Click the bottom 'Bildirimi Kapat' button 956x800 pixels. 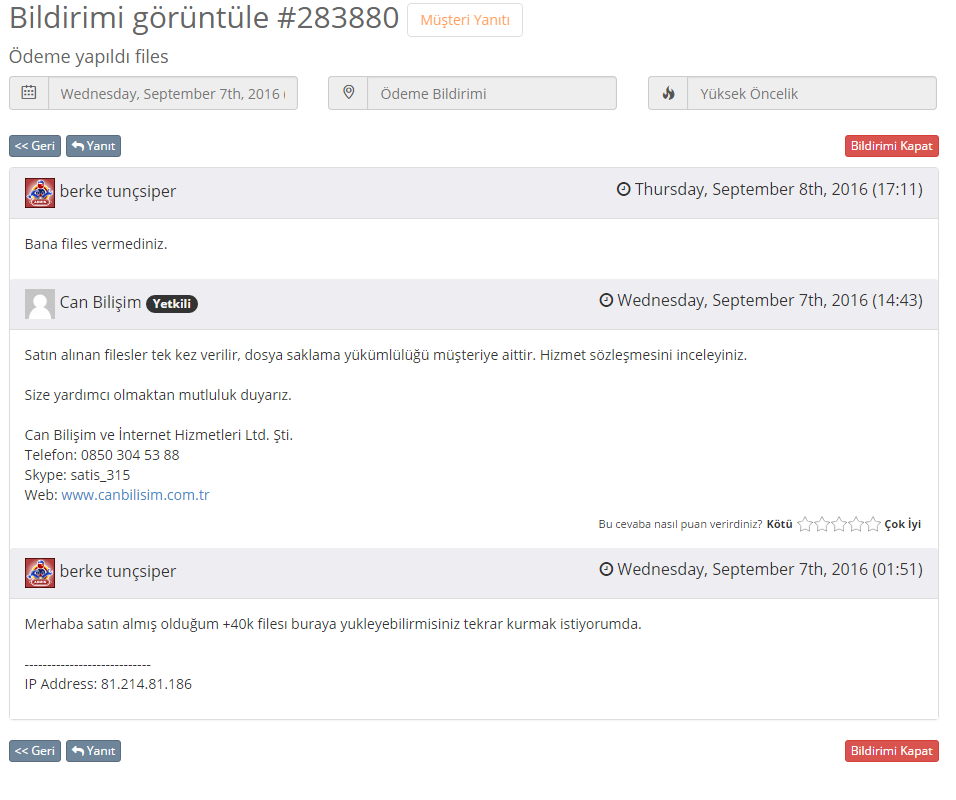click(x=891, y=751)
